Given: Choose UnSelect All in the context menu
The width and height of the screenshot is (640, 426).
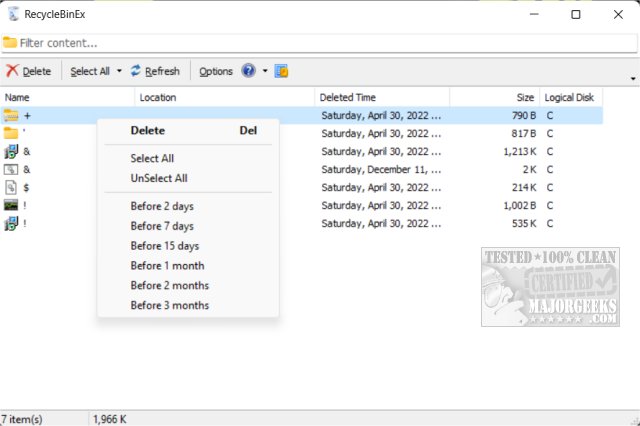Looking at the screenshot, I should coord(188,178).
